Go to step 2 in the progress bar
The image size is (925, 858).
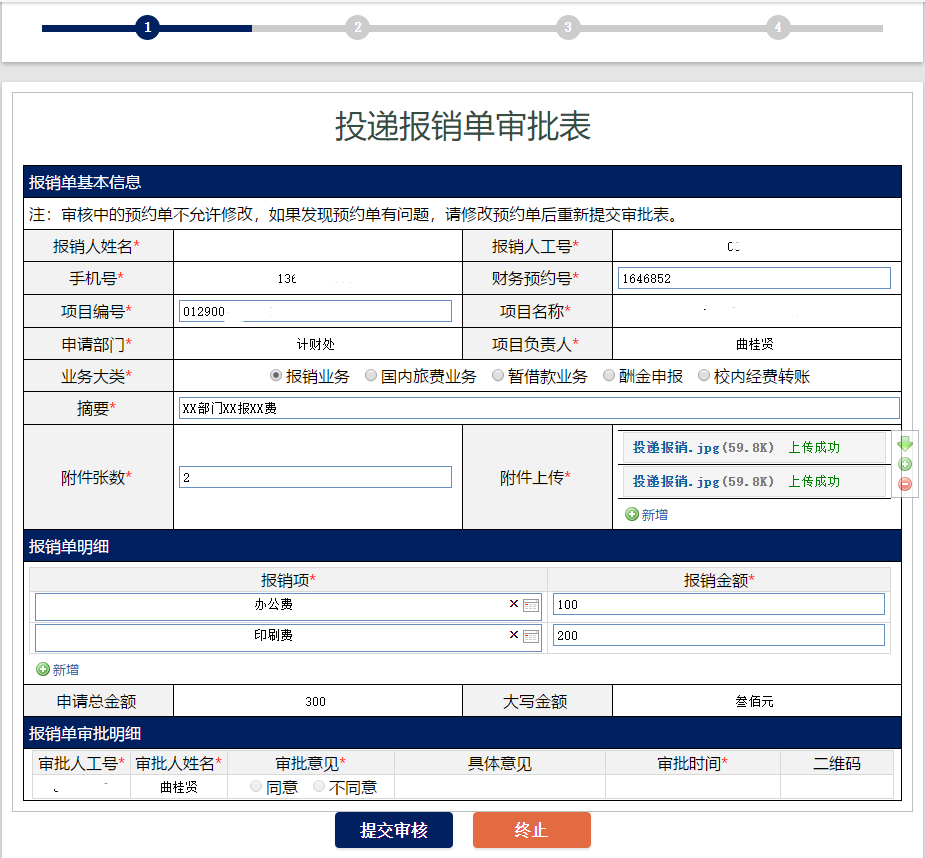click(357, 28)
